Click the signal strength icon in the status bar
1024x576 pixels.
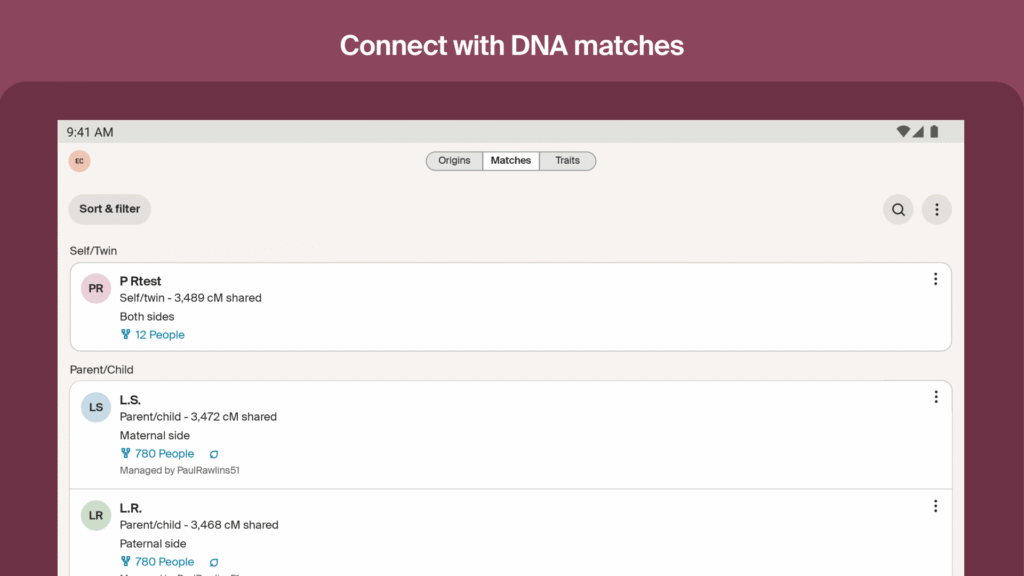click(x=917, y=131)
